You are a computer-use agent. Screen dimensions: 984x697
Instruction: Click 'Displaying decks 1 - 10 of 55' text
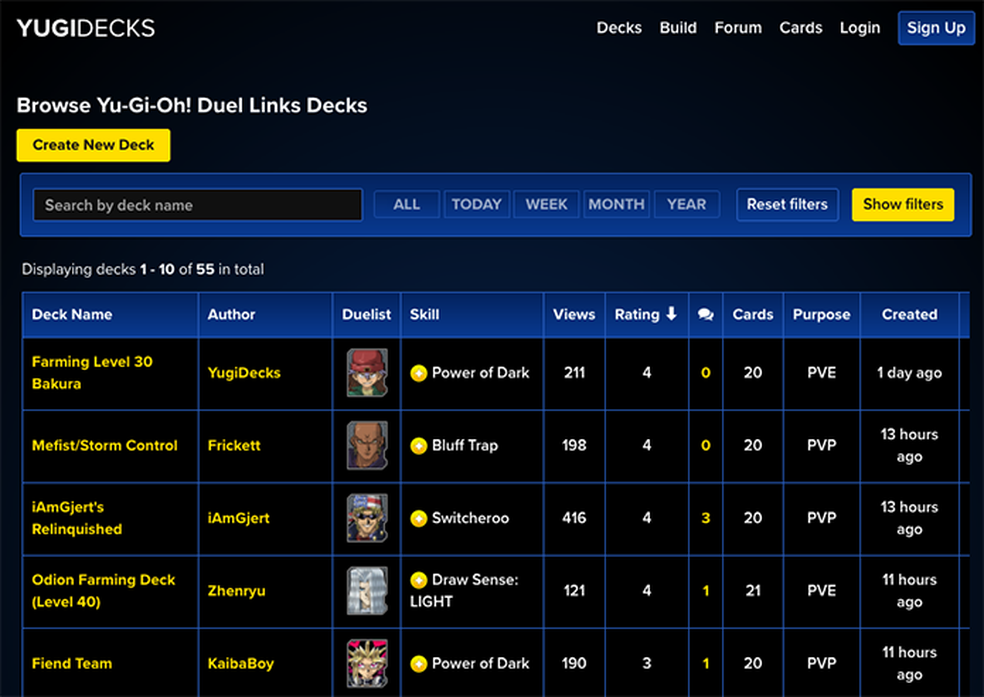pos(143,269)
